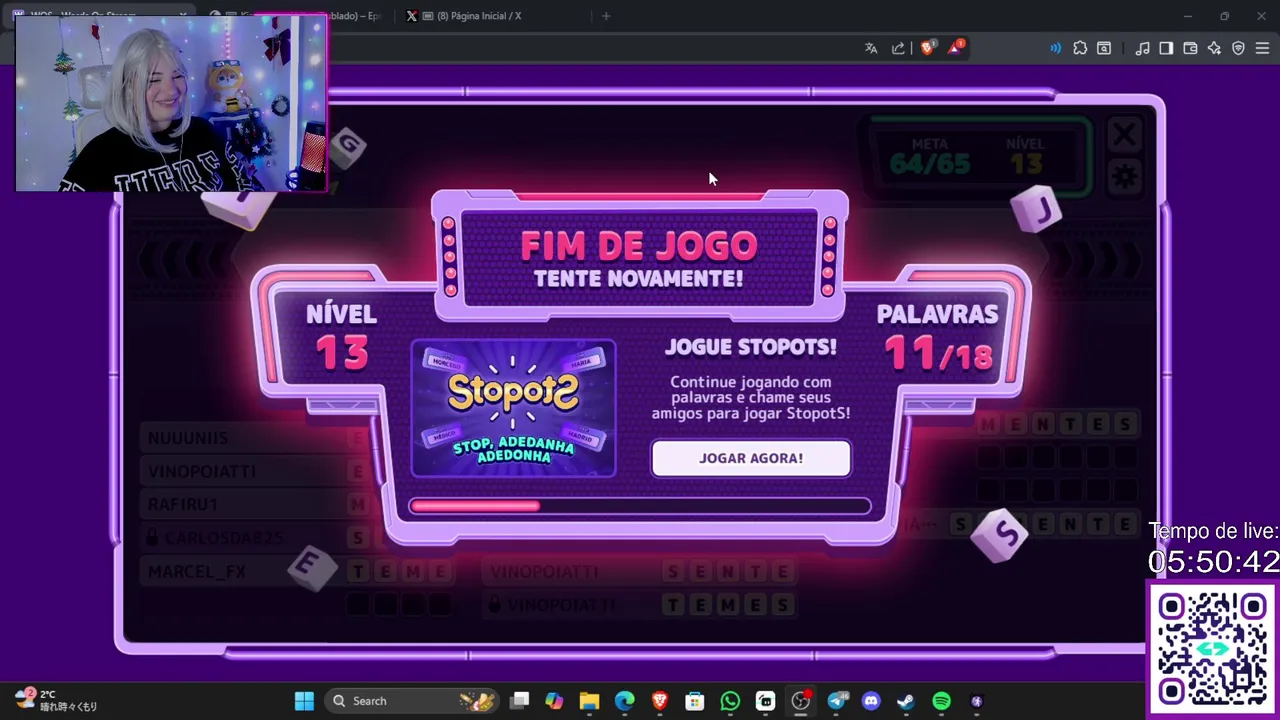
Task: Click the StopotS loading progress bar
Action: [640, 506]
